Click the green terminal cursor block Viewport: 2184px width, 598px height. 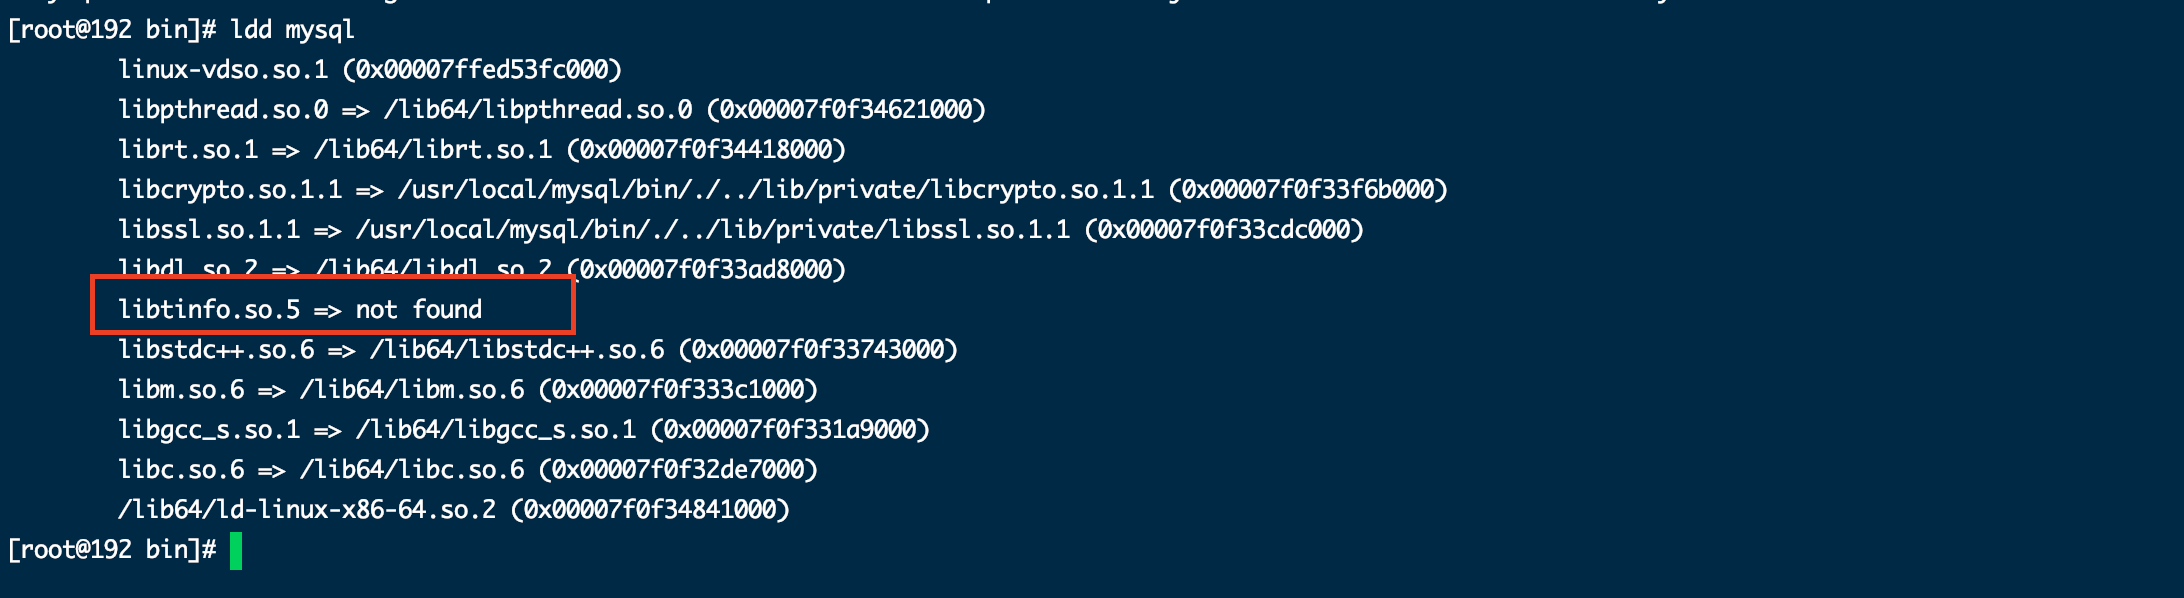pos(236,551)
